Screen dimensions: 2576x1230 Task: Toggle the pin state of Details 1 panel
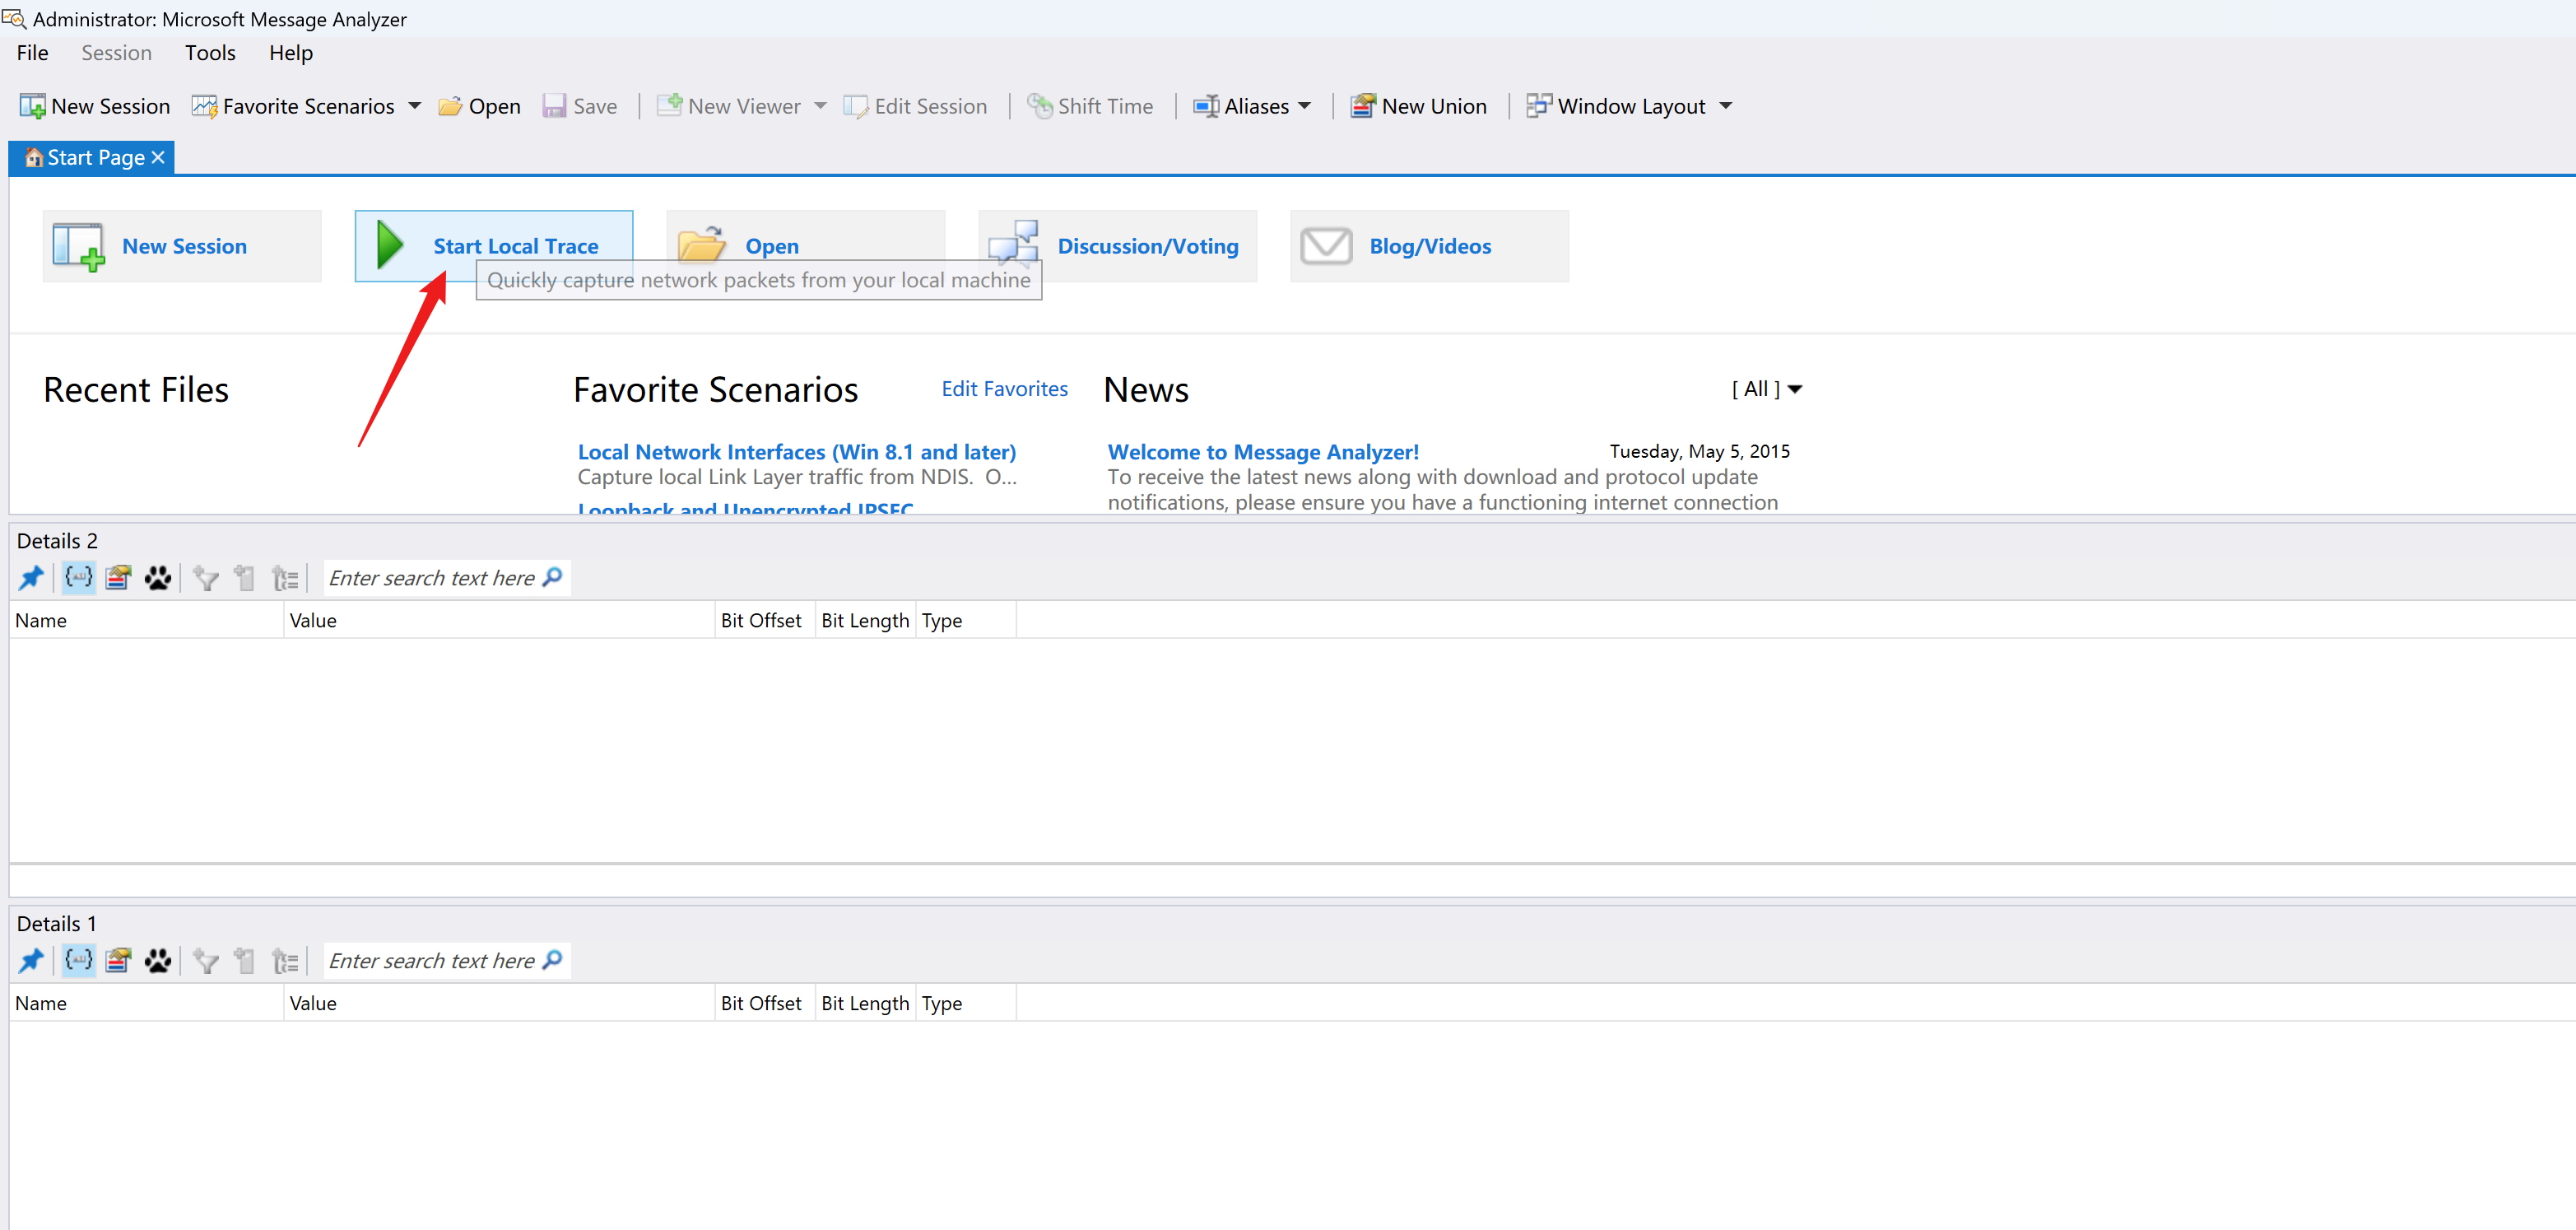tap(31, 960)
